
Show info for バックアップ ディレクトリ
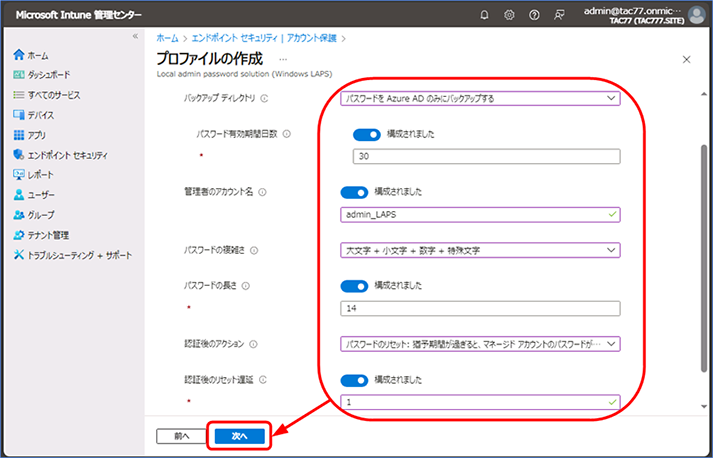click(x=265, y=98)
